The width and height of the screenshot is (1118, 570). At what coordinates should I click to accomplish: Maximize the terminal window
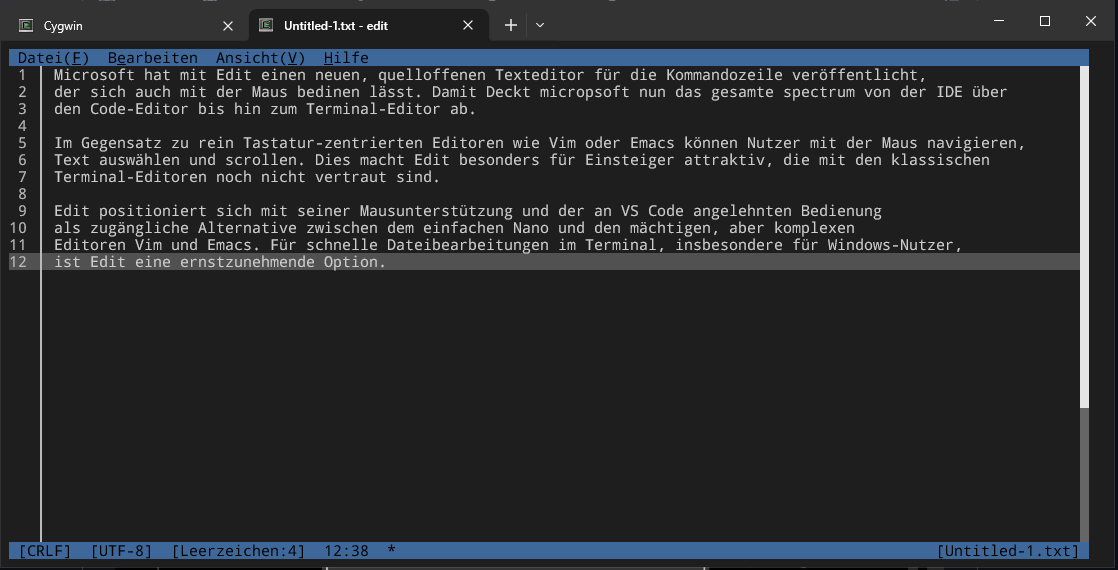1044,21
